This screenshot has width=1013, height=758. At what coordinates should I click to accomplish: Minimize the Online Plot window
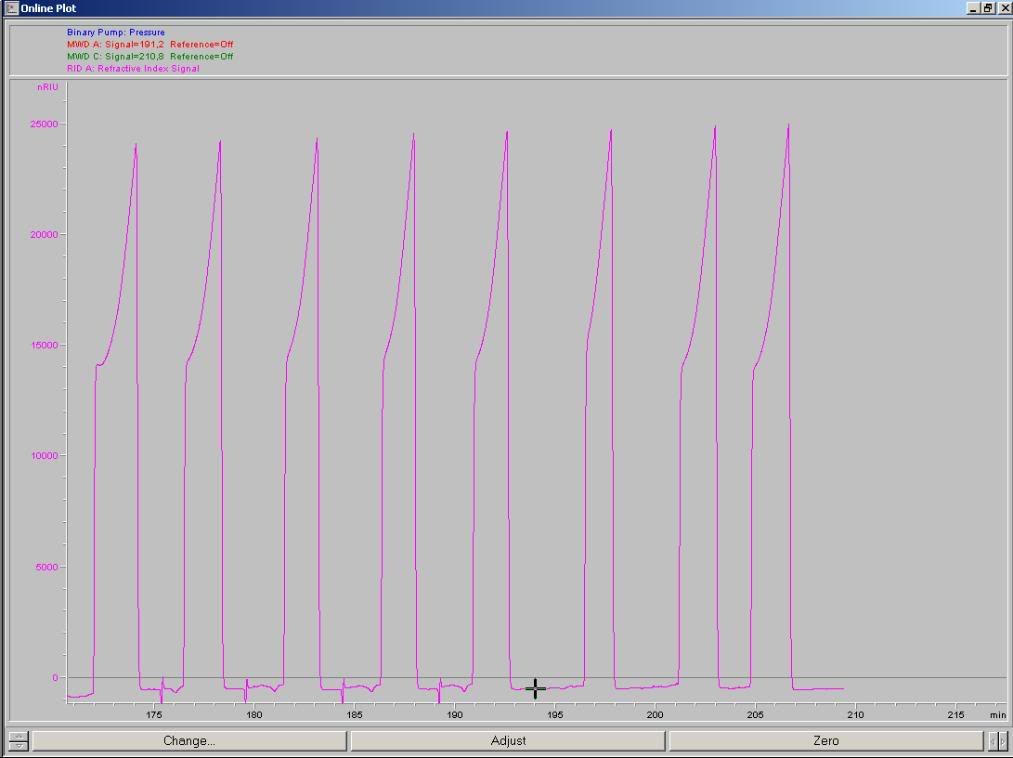coord(974,8)
